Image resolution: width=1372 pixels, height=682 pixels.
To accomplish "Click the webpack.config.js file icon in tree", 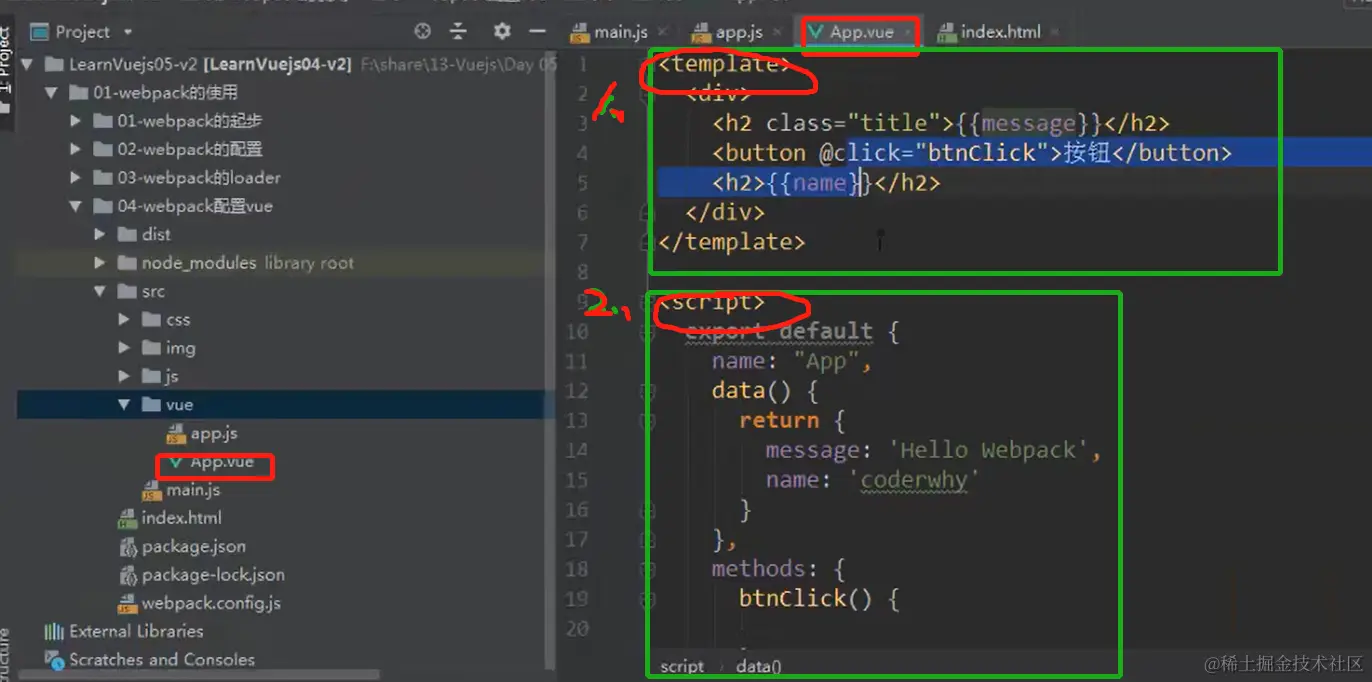I will tap(128, 603).
